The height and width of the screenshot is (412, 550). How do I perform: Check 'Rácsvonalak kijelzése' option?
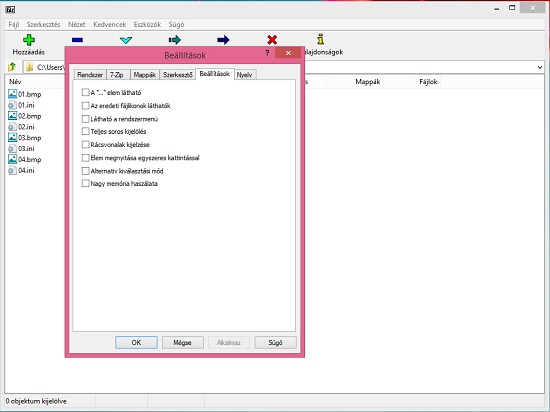coord(85,144)
